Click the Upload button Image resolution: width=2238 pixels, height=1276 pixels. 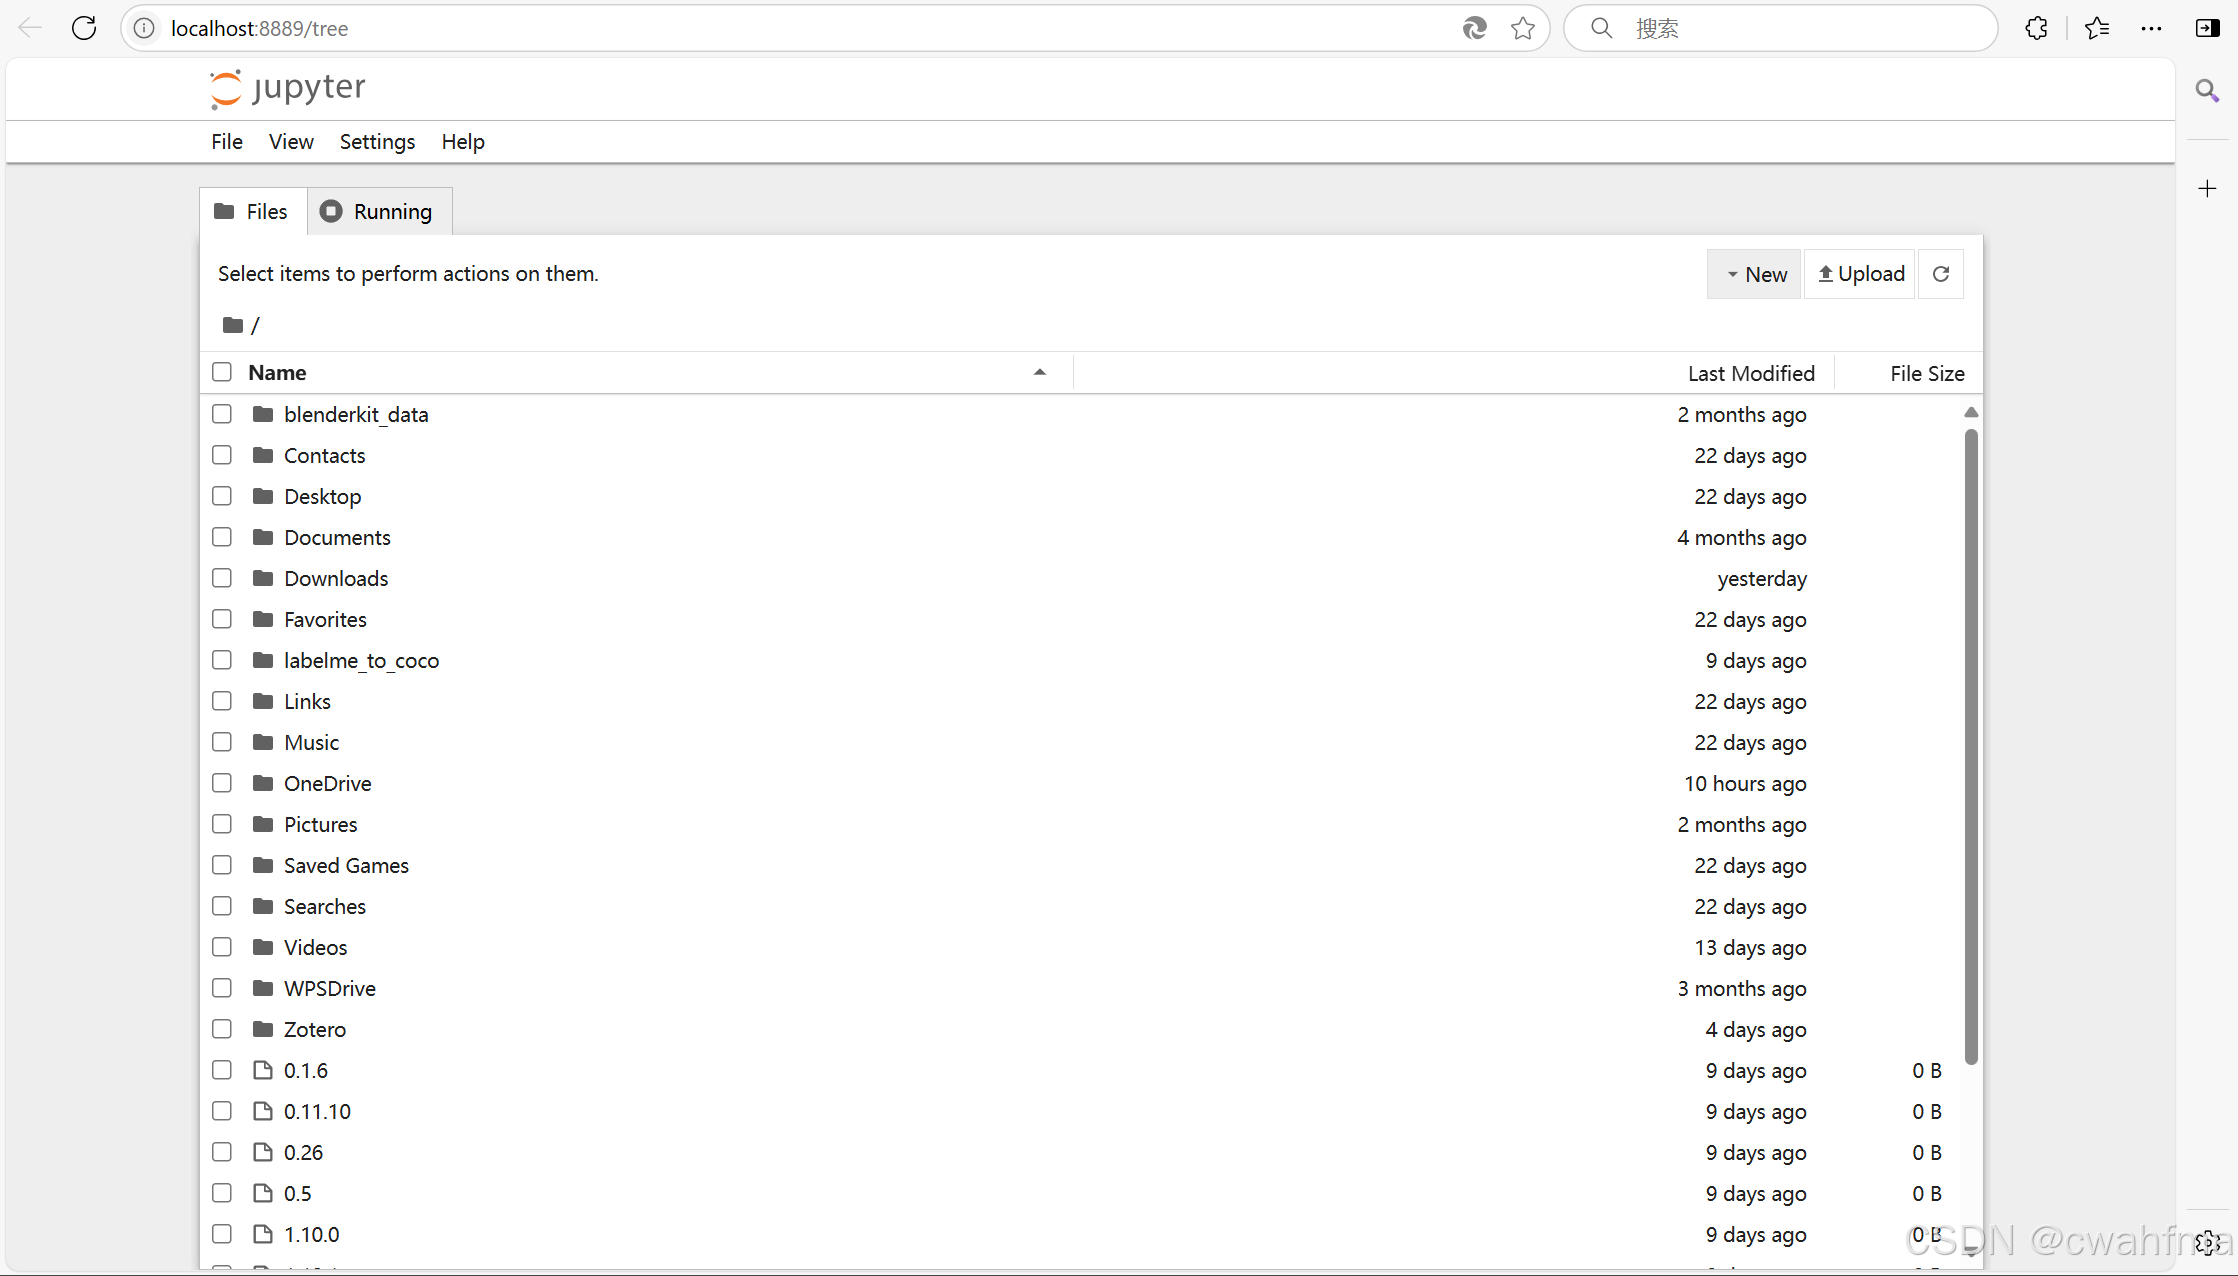point(1860,274)
